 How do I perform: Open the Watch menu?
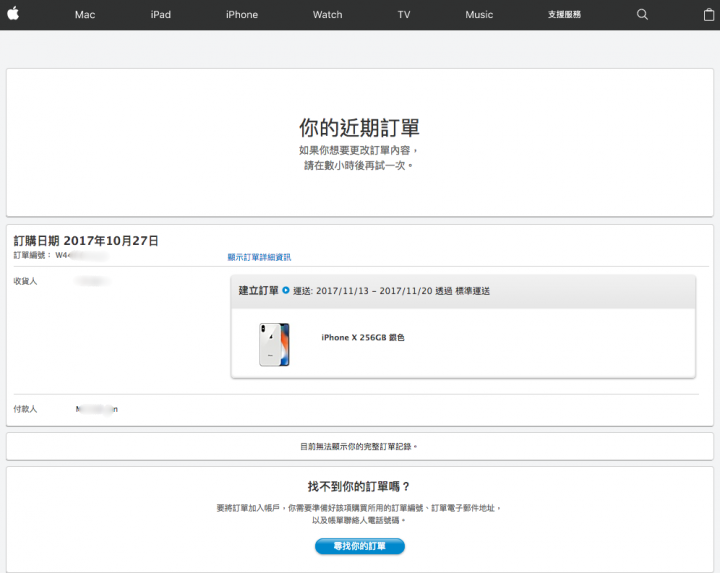click(x=327, y=15)
